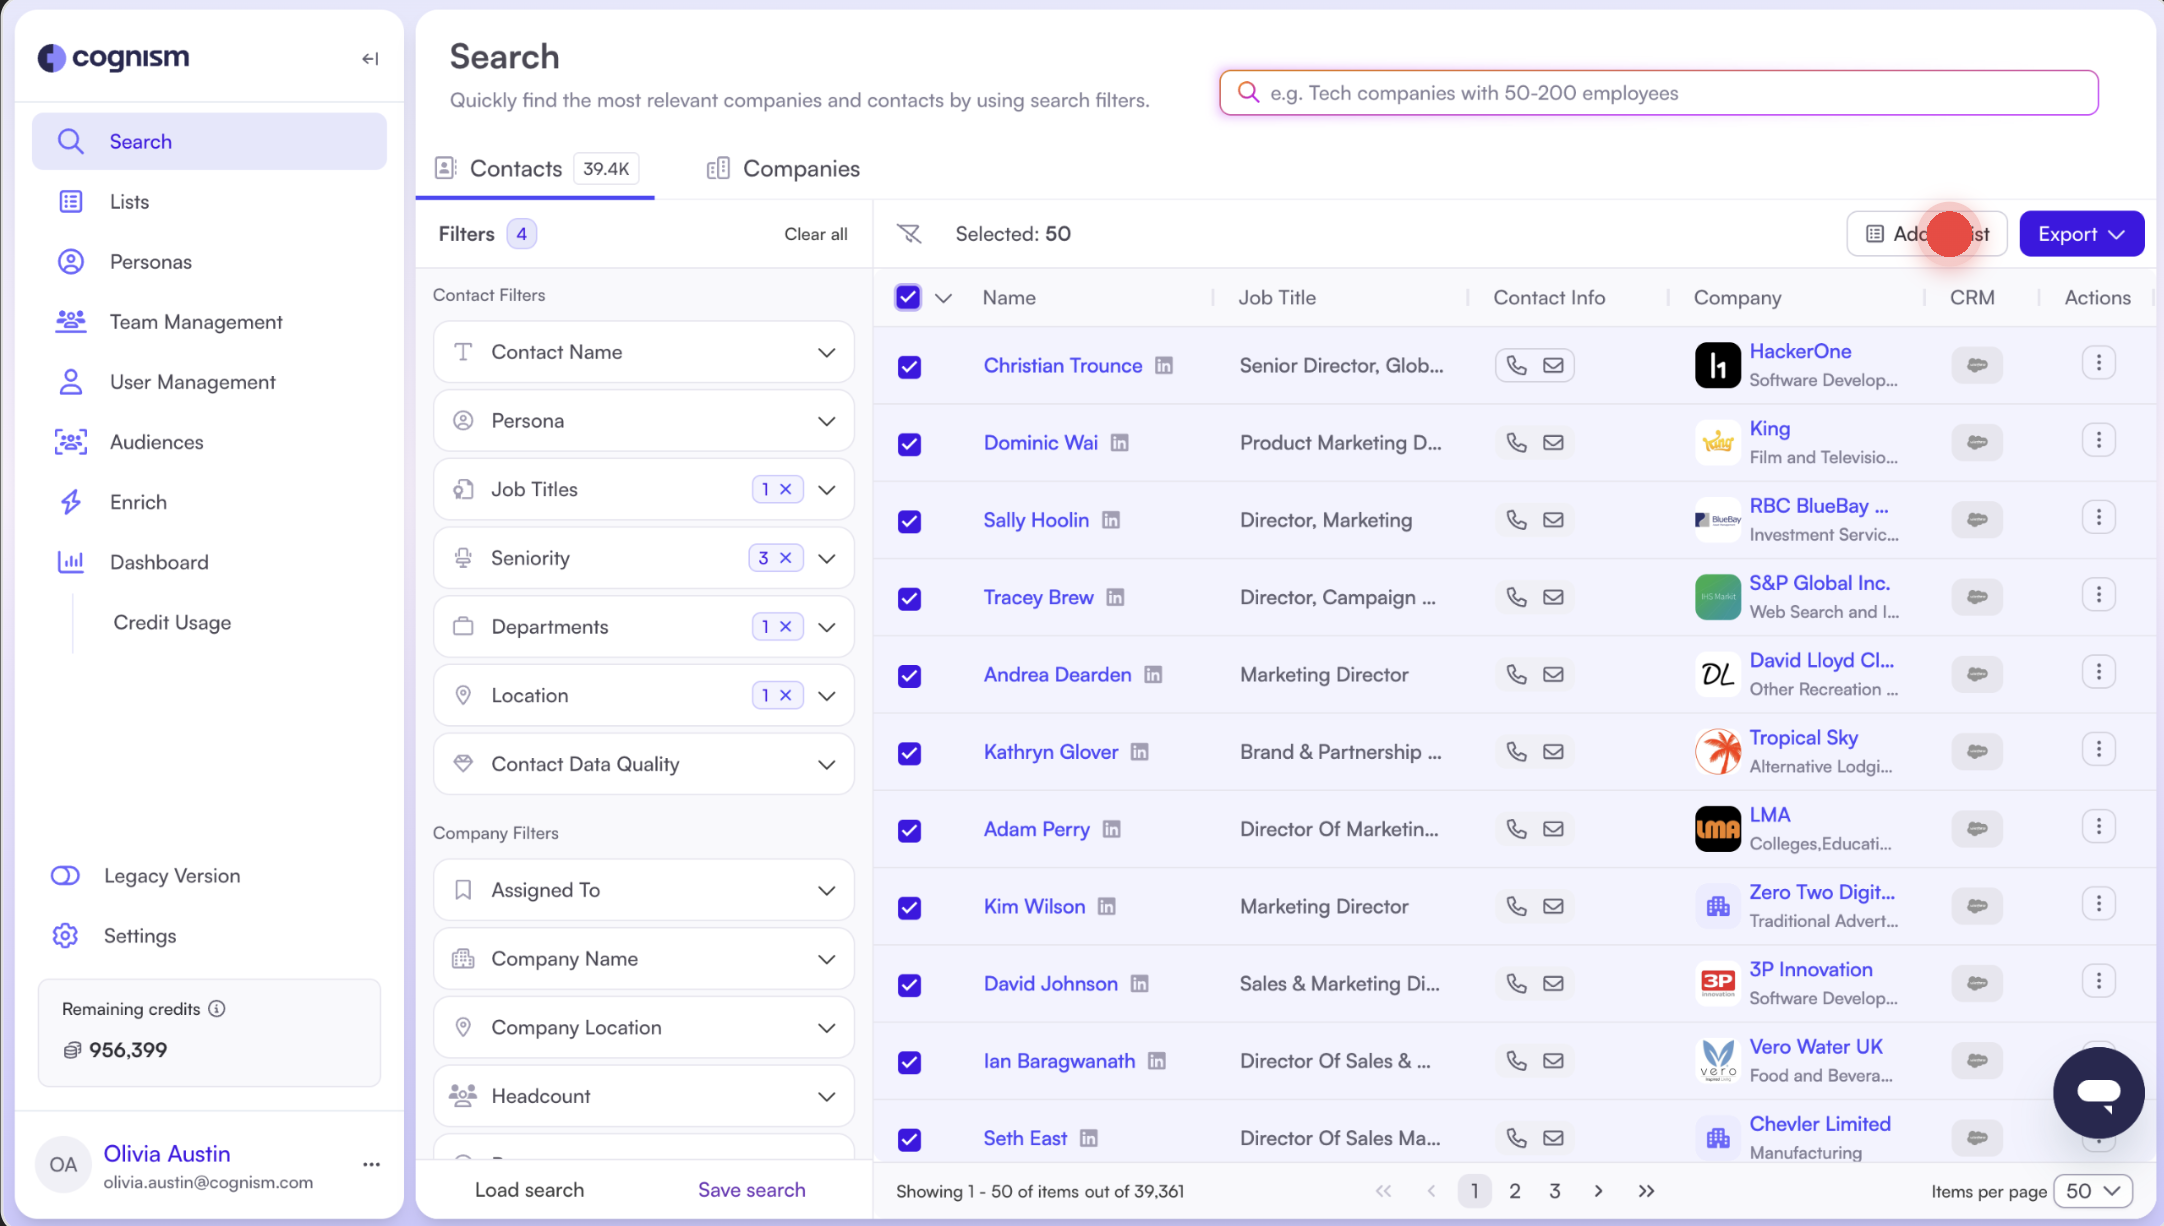Click the CRM Salesforce icon for HackerOne row
Viewport: 2164px width, 1226px height.
pyautogui.click(x=1977, y=365)
